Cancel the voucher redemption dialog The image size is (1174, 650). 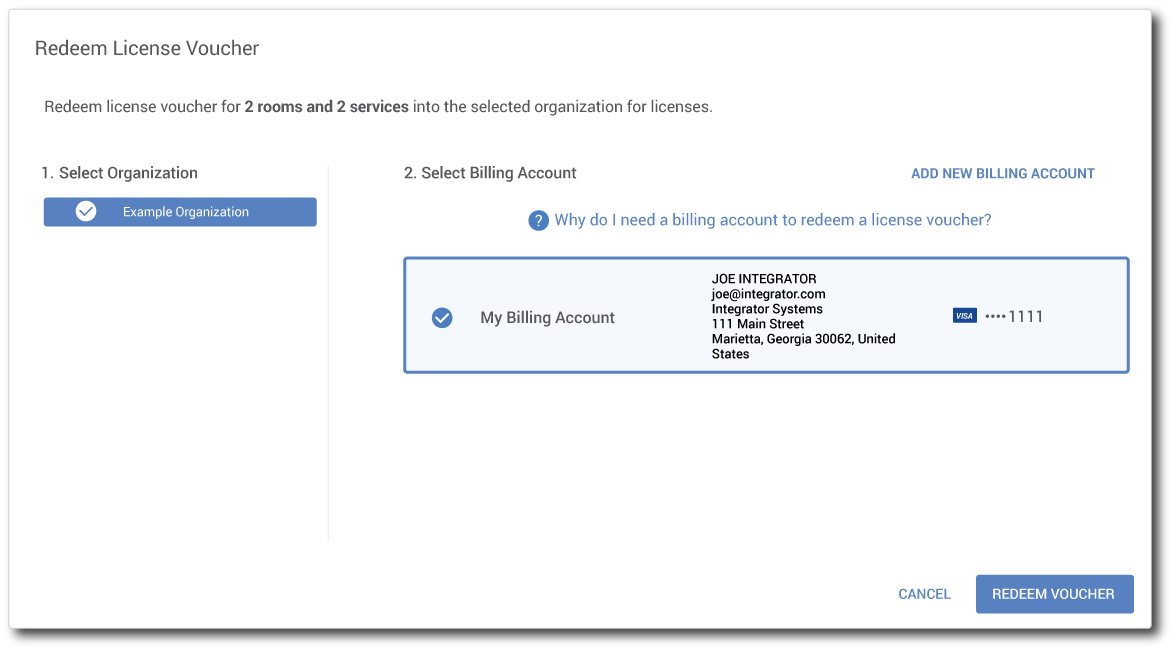(x=924, y=594)
